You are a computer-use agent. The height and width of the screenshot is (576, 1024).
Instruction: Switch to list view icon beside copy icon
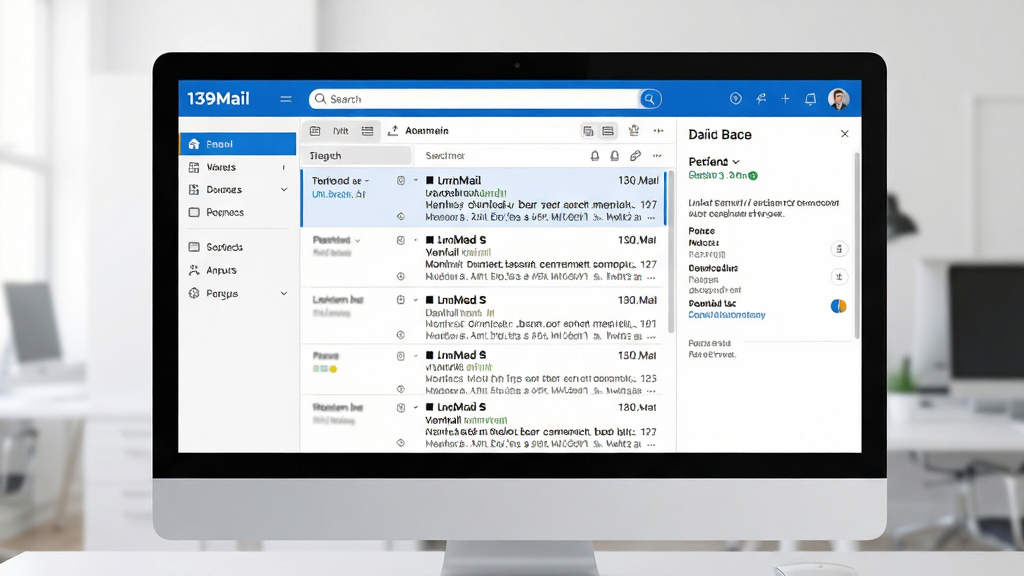coord(608,131)
